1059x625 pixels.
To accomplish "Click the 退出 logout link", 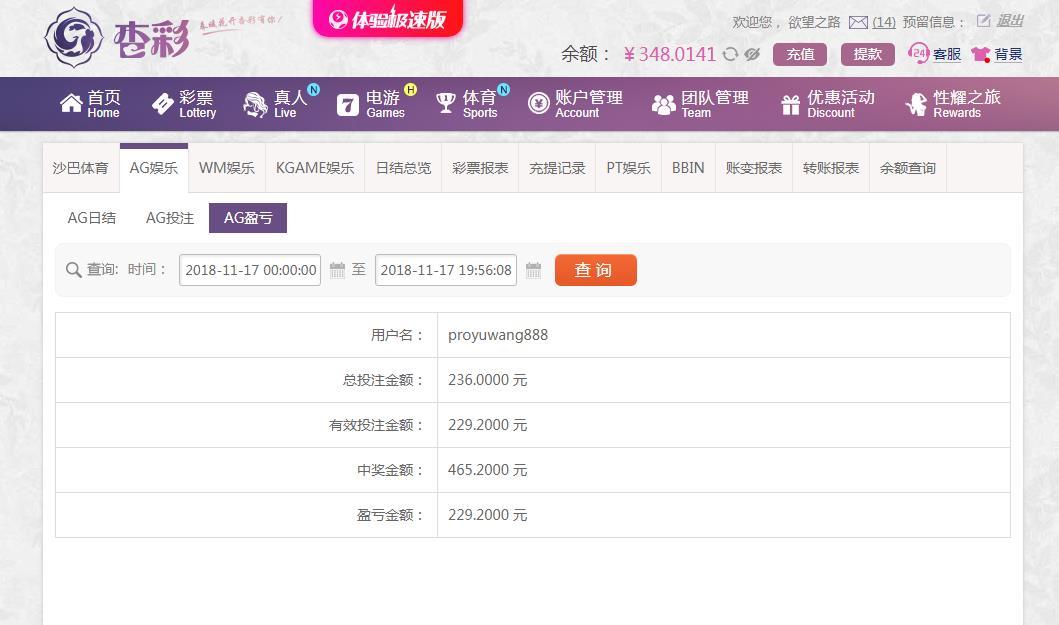I will coord(1010,21).
